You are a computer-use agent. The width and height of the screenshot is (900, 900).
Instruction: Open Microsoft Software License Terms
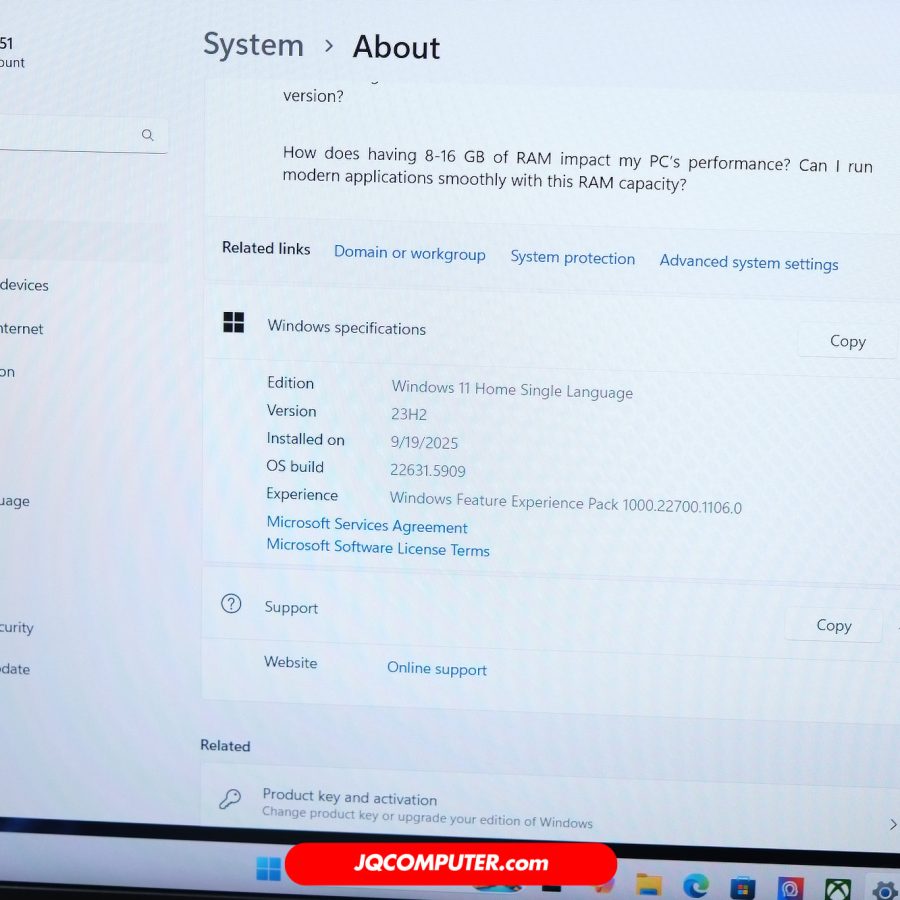(x=378, y=548)
